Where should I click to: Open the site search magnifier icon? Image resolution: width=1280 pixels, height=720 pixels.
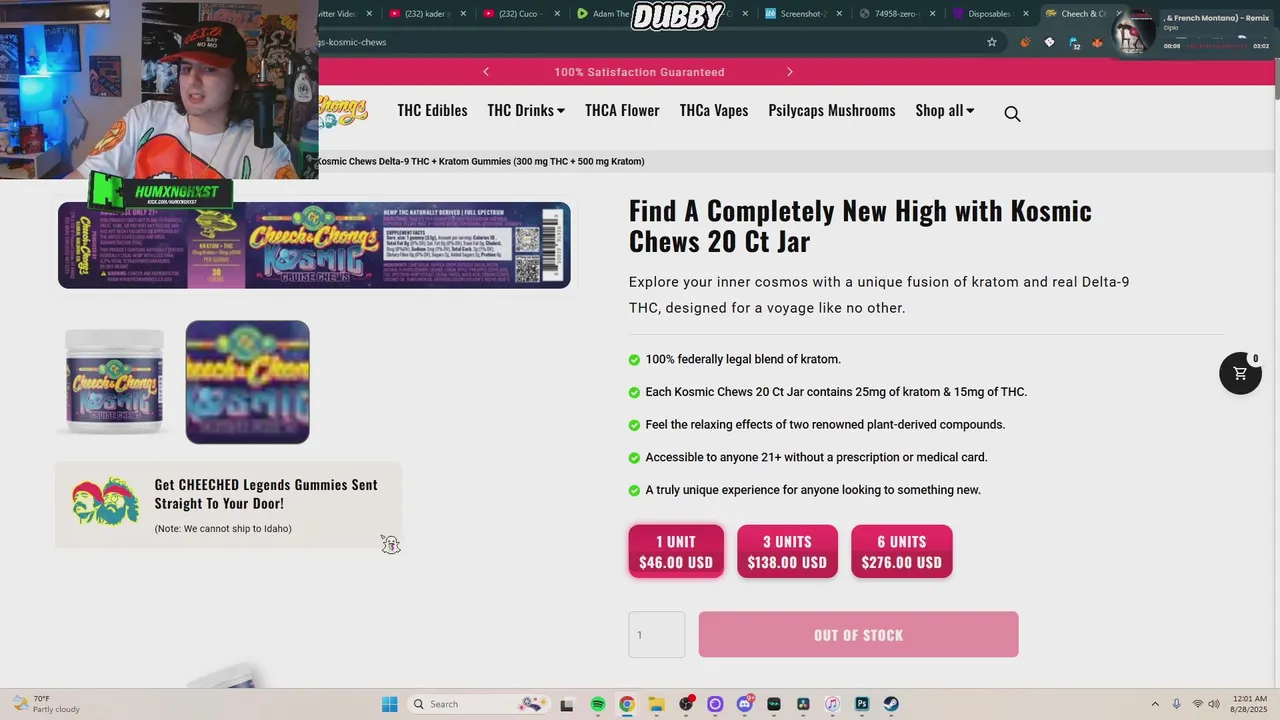click(1012, 114)
